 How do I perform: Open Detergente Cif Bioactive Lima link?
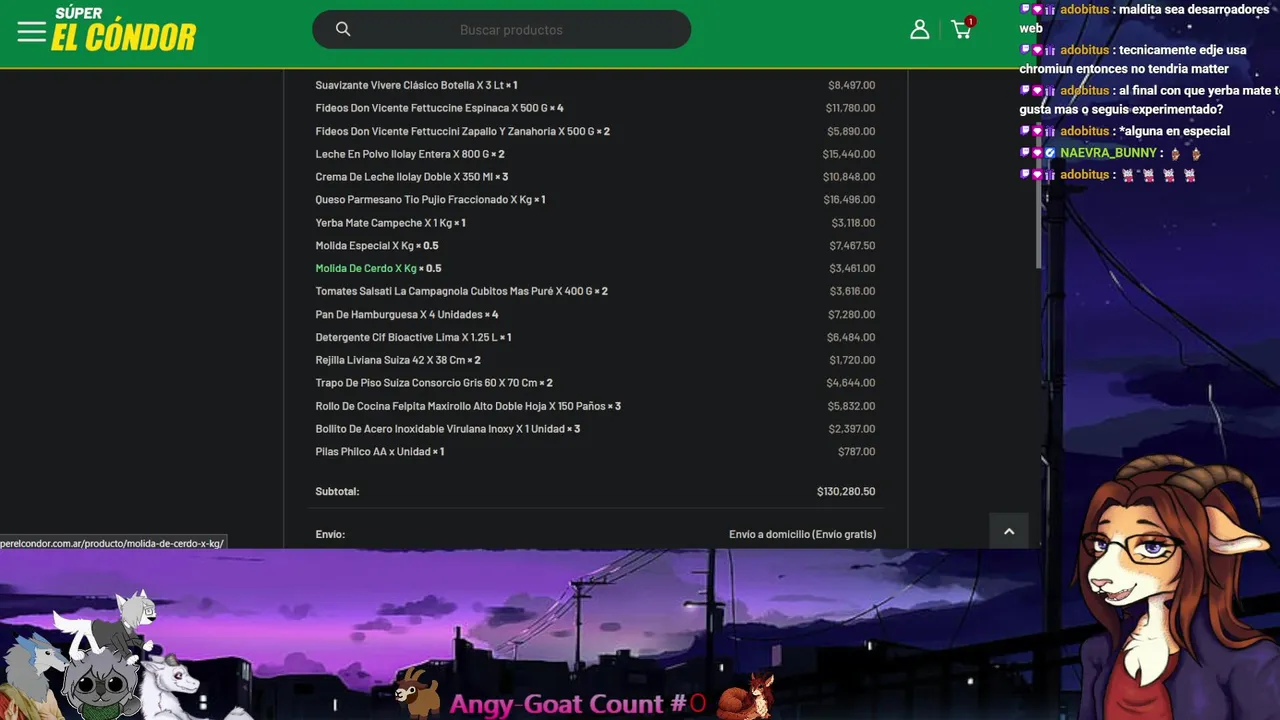pos(406,337)
